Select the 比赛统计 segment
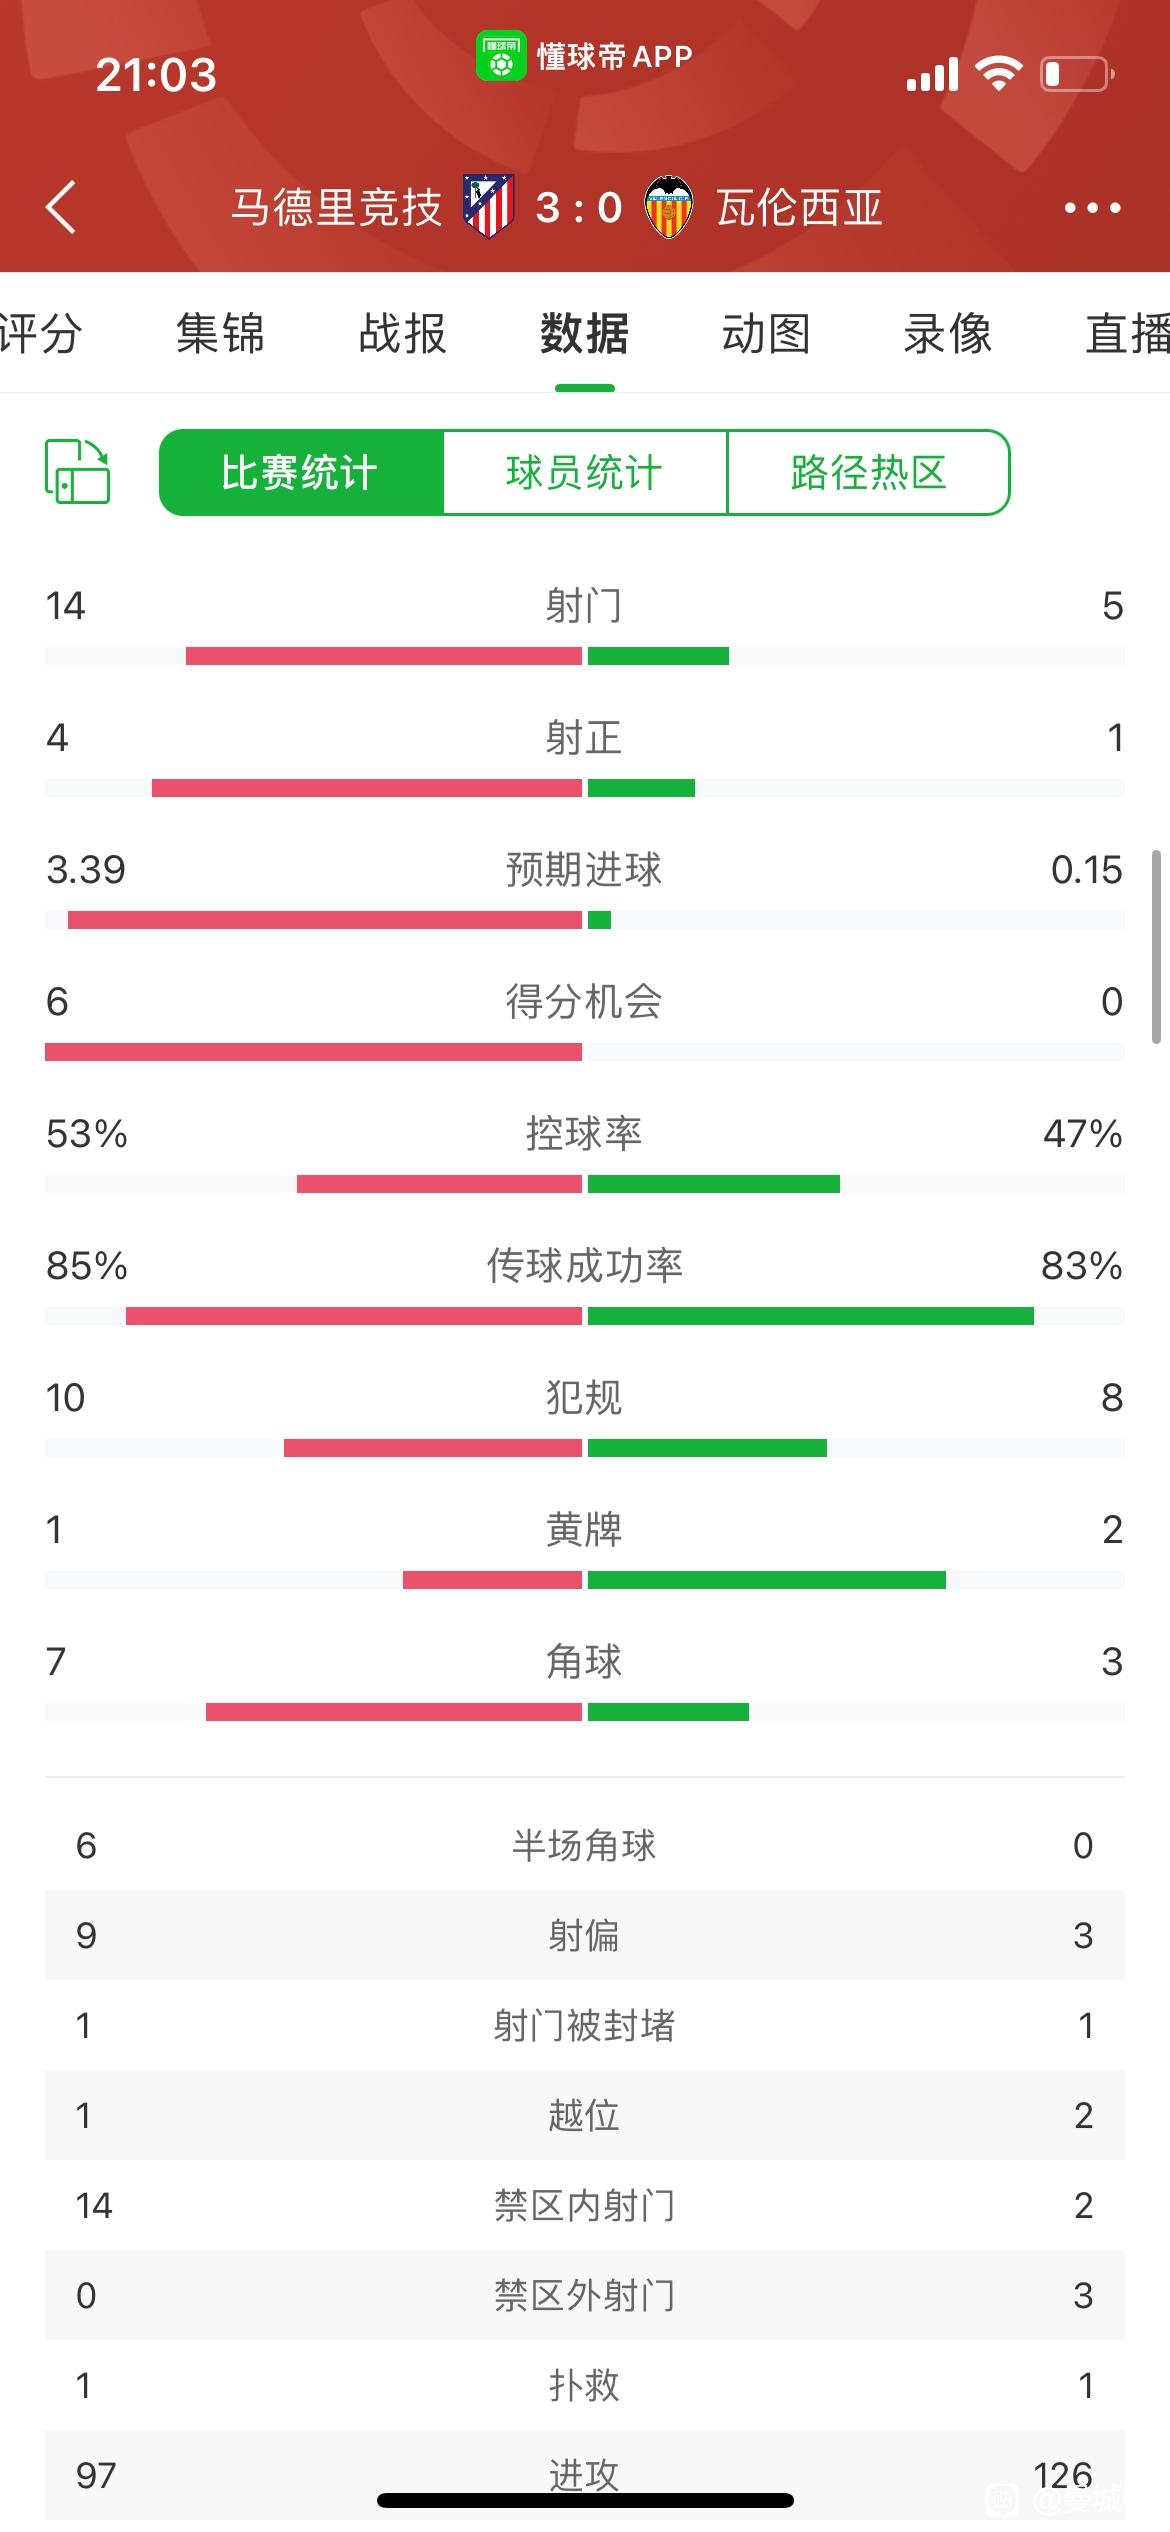The height and width of the screenshot is (2532, 1170). coord(300,473)
